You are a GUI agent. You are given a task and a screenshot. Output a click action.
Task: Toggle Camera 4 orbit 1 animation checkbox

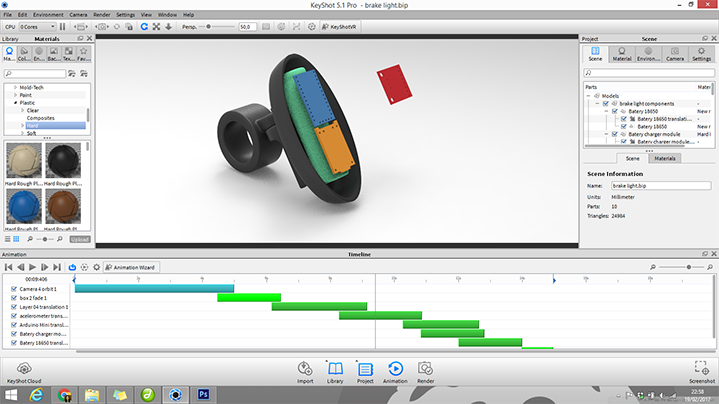pyautogui.click(x=14, y=289)
